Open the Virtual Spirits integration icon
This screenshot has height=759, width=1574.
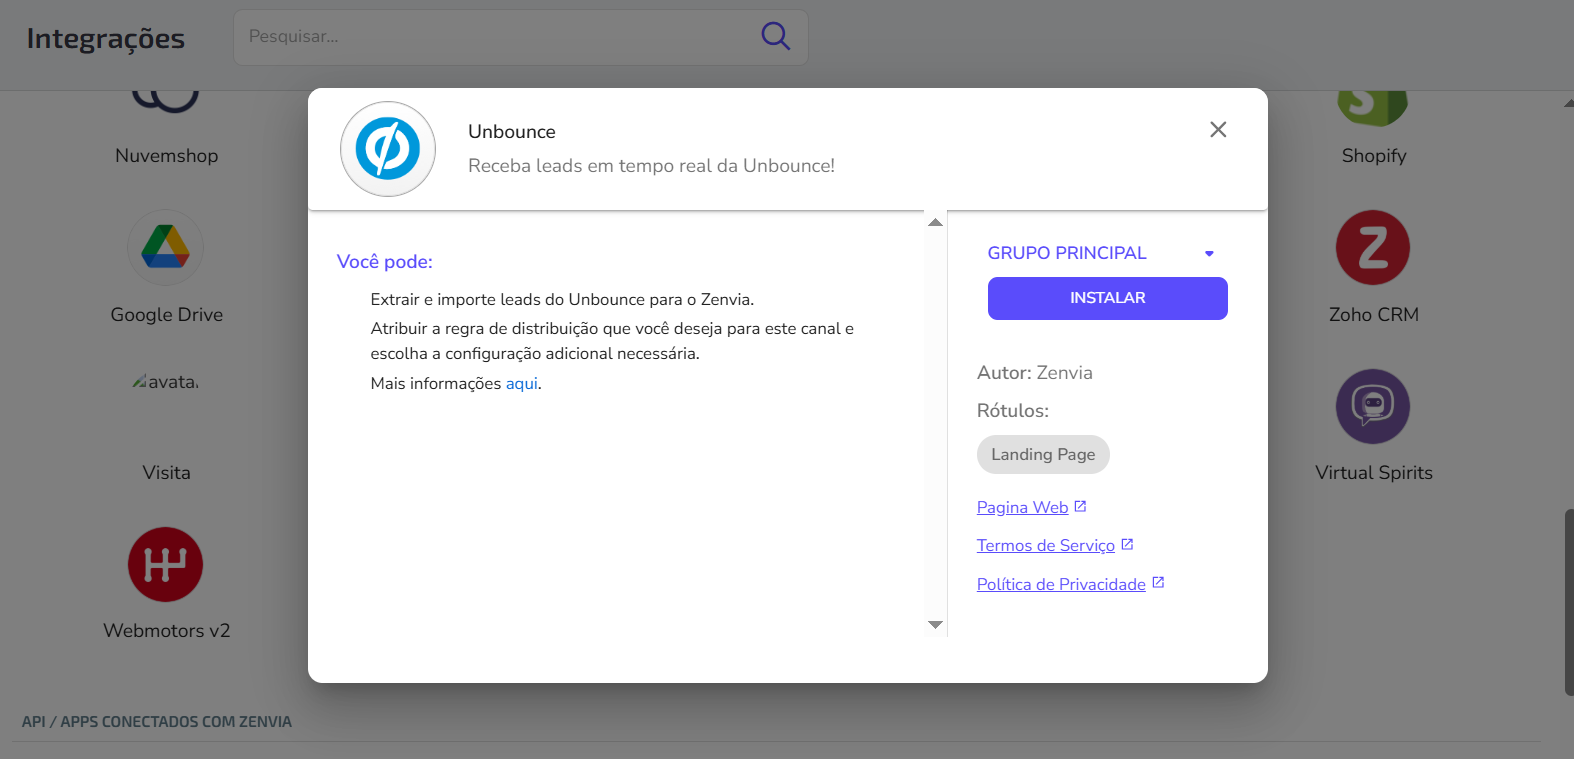coord(1373,406)
